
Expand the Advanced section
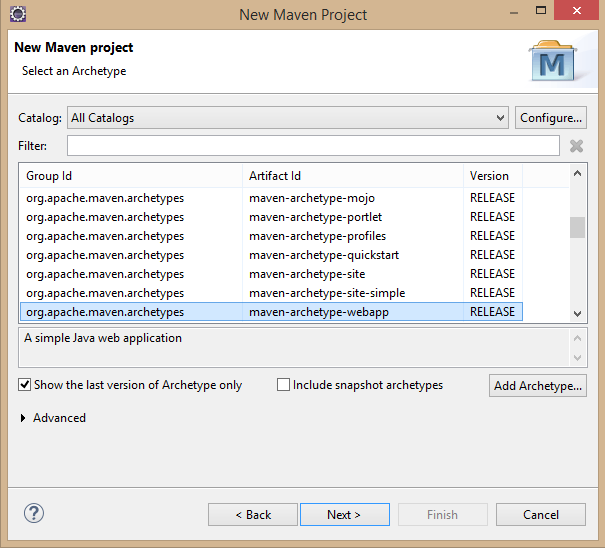coord(23,418)
